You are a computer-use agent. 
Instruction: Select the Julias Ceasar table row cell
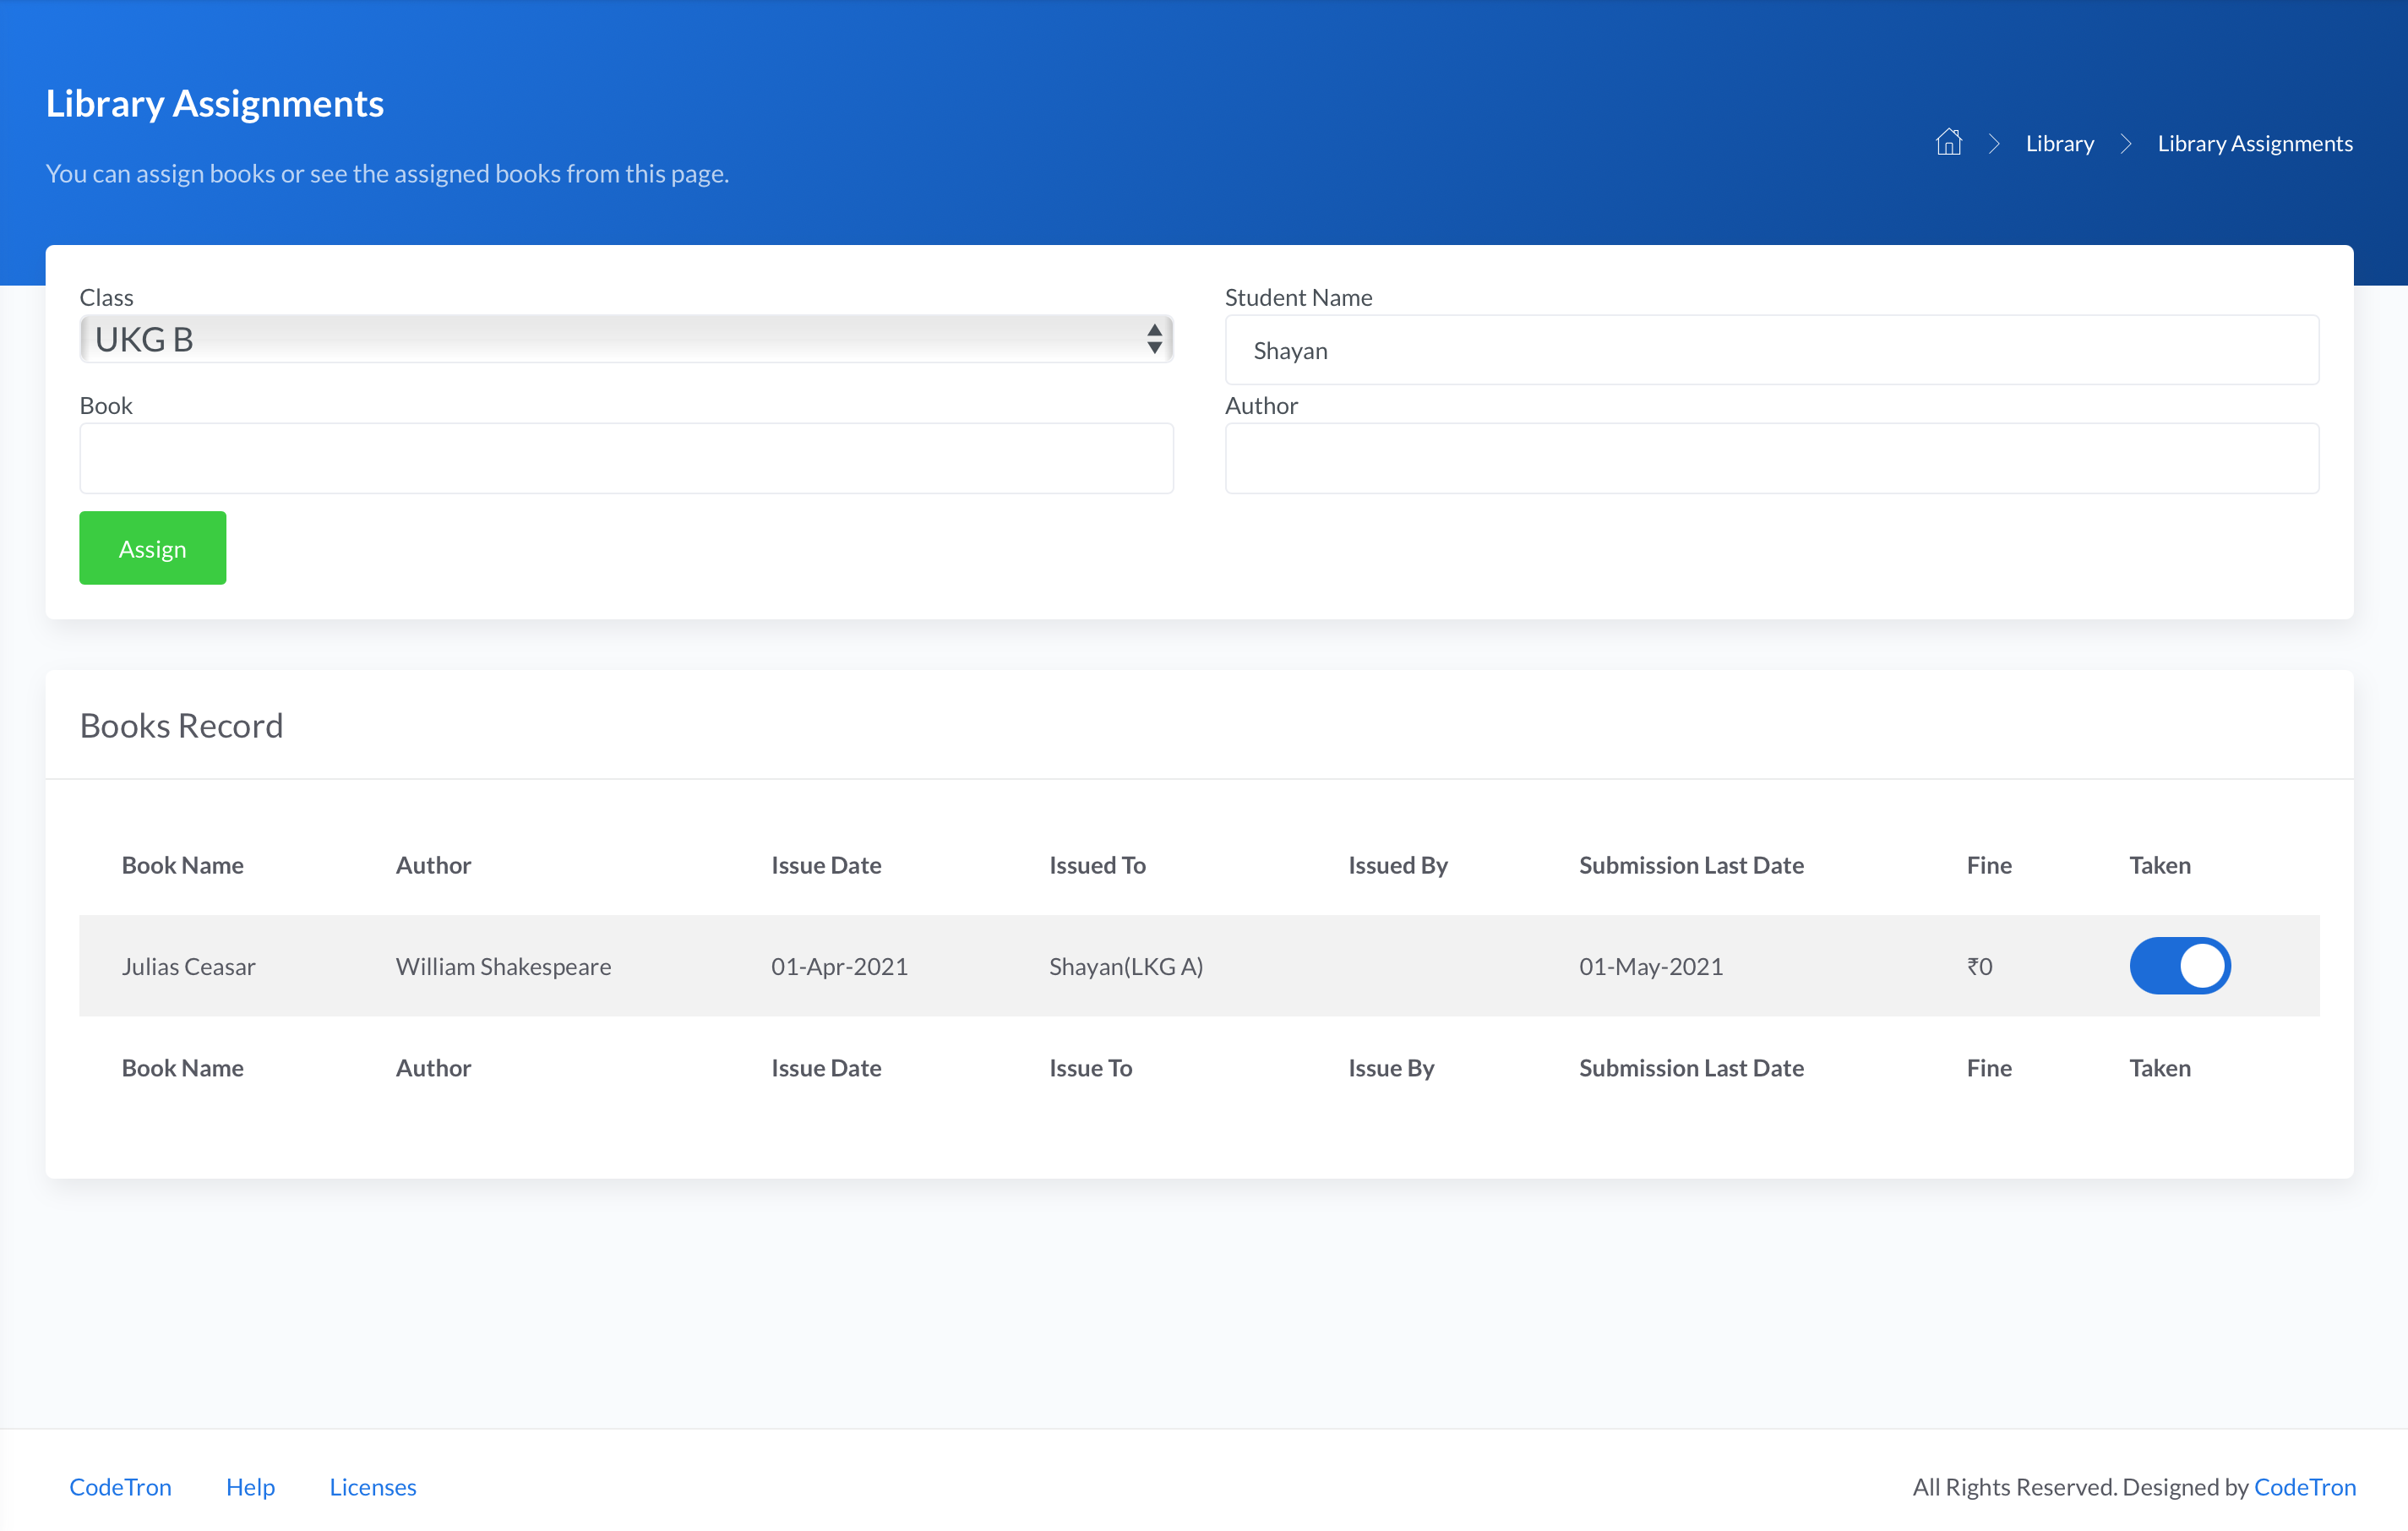coord(188,966)
